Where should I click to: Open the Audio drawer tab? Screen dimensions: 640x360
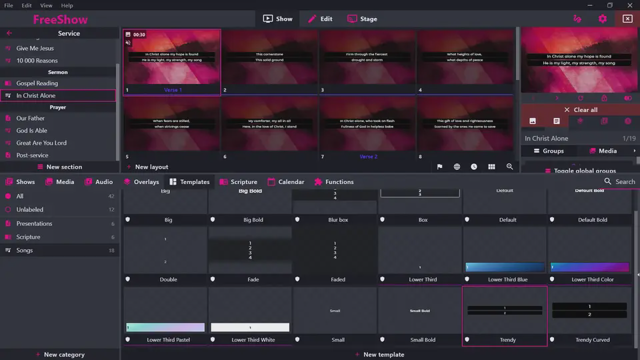(98, 182)
